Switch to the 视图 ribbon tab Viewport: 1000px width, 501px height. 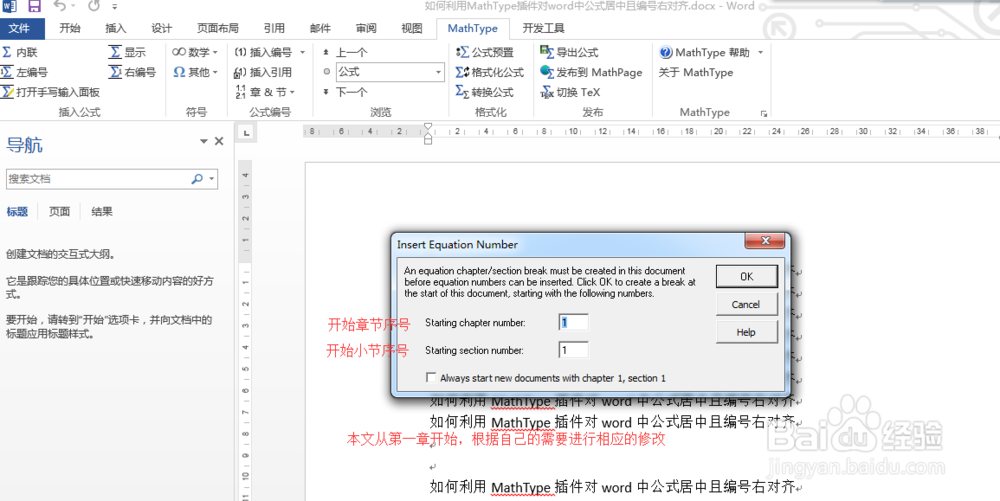tap(412, 28)
